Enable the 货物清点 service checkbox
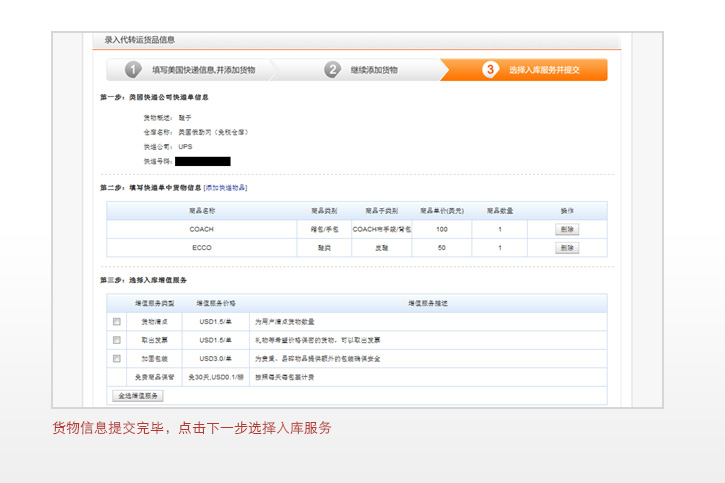The width and height of the screenshot is (725, 483). point(117,322)
